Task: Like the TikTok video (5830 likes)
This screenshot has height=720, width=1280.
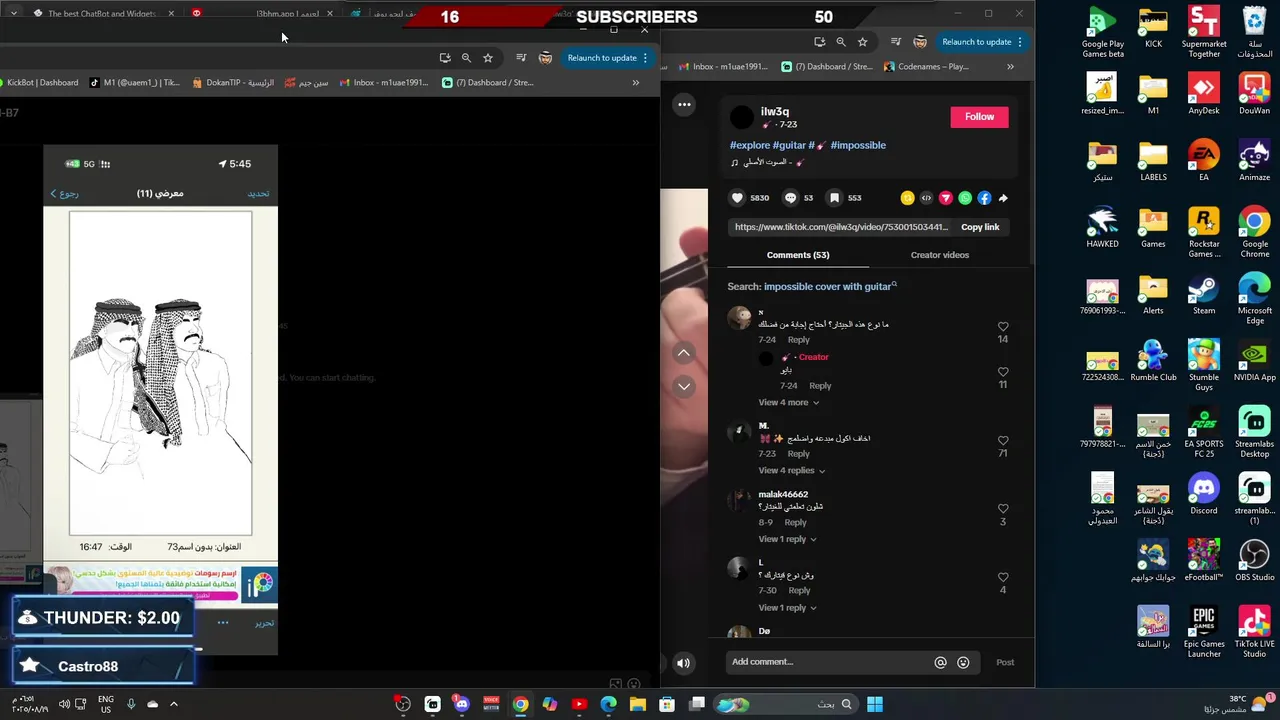Action: (x=737, y=198)
